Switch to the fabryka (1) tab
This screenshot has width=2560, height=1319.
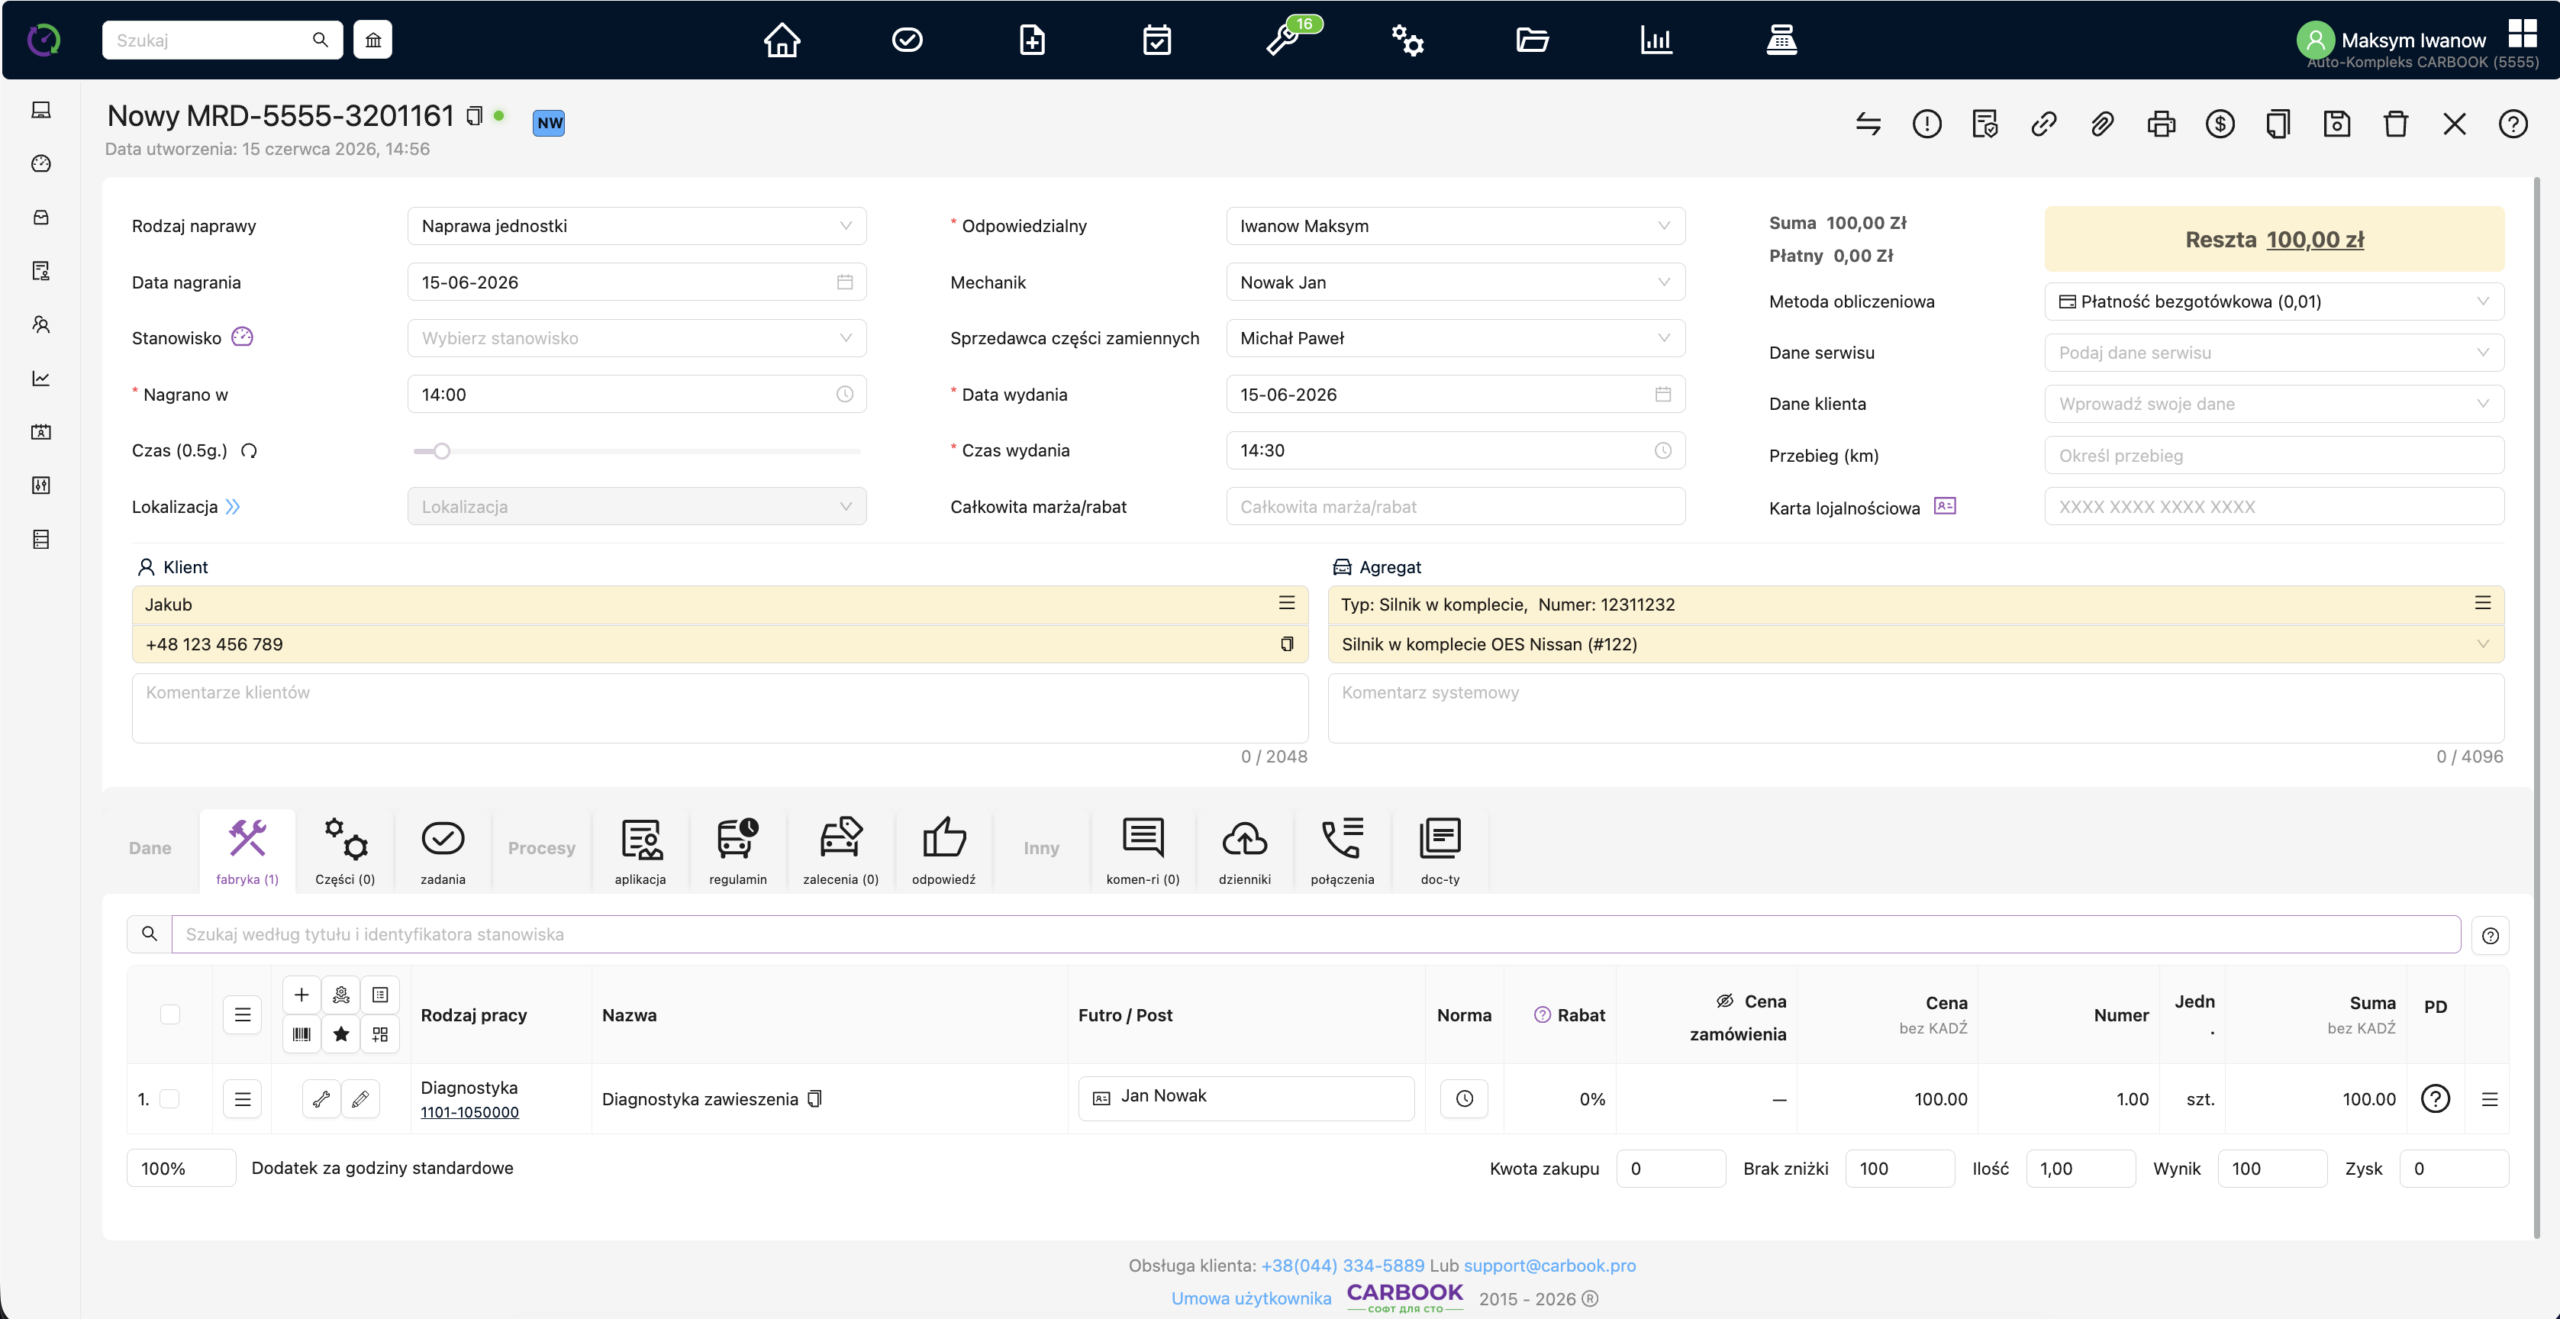pyautogui.click(x=247, y=851)
